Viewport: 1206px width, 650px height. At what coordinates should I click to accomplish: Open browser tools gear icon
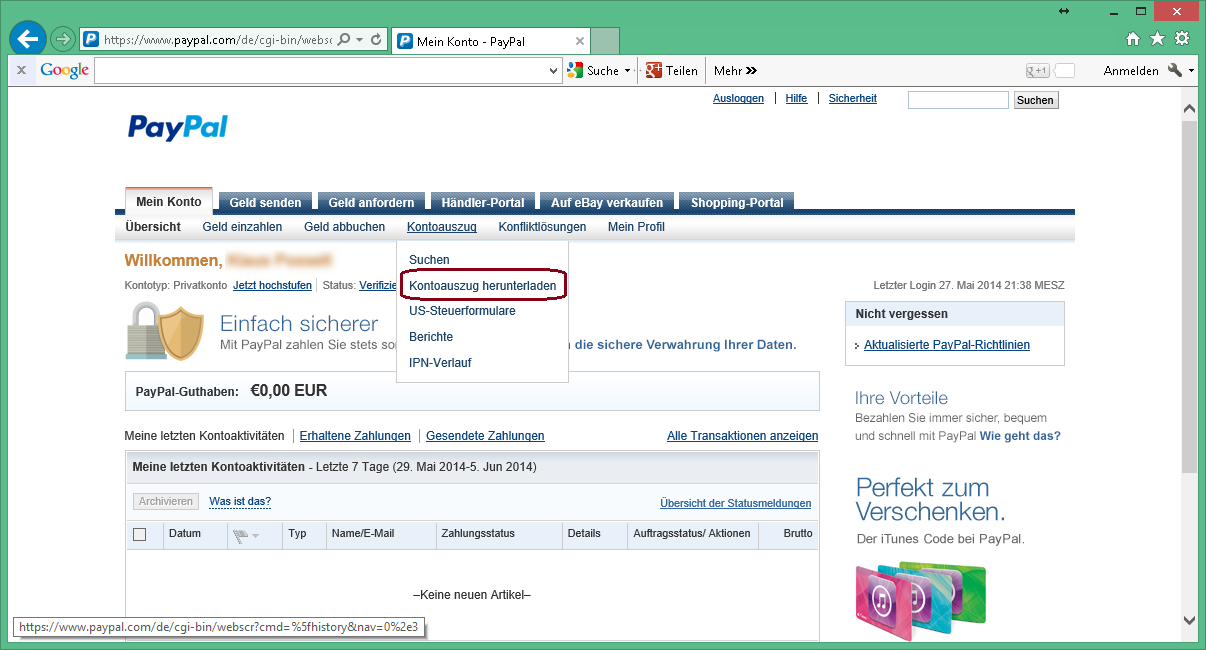coord(1182,39)
